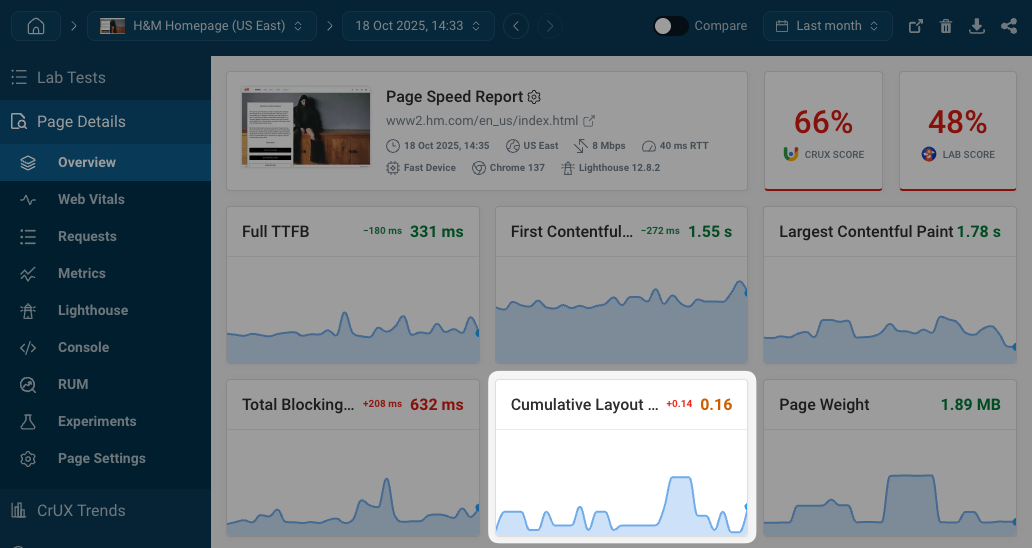Open the Full TTFB metric card
Viewport: 1032px width, 548px height.
coord(353,285)
